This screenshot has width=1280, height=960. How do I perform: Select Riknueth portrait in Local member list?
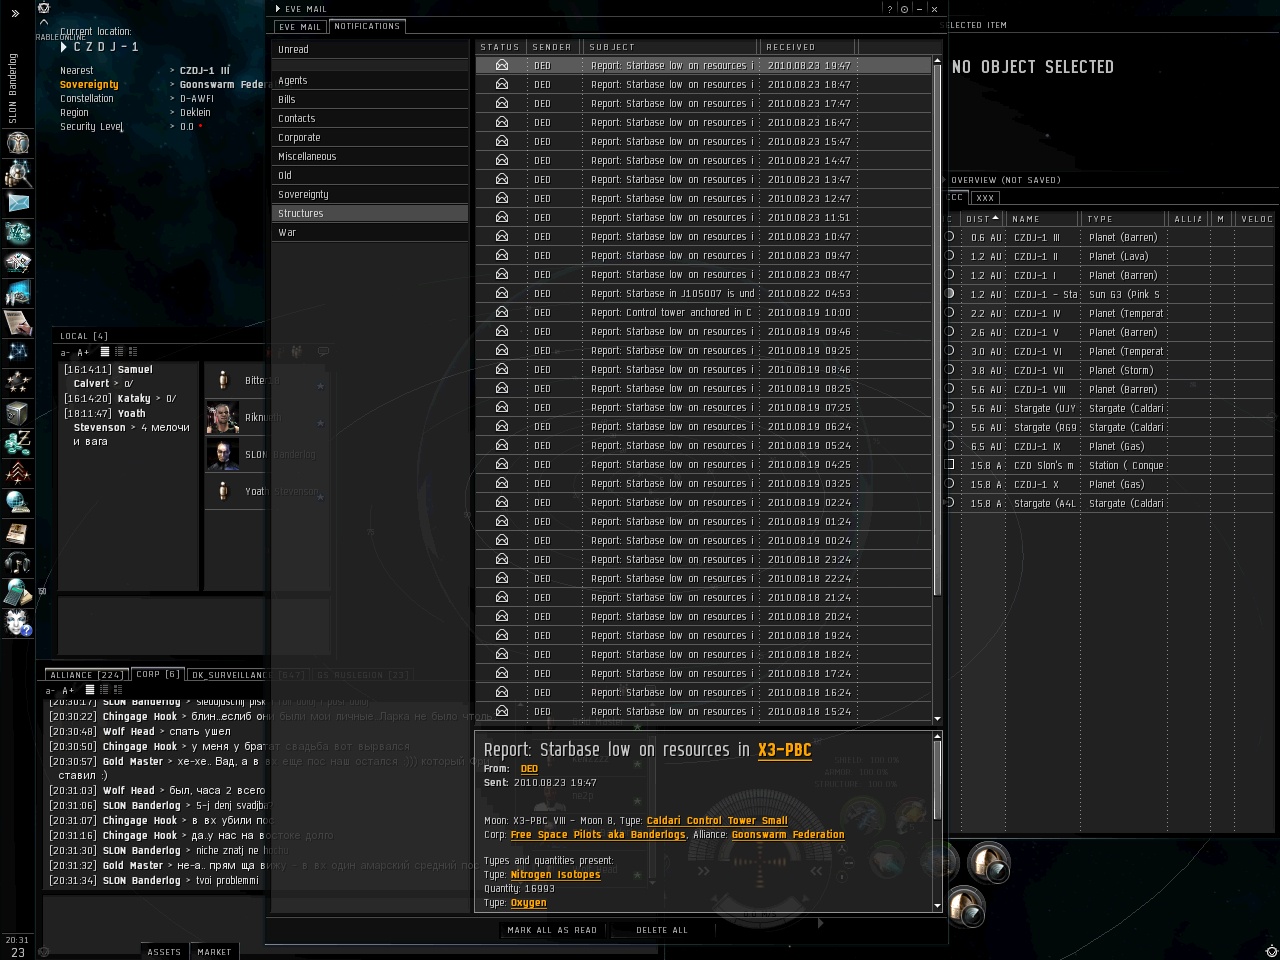(223, 417)
